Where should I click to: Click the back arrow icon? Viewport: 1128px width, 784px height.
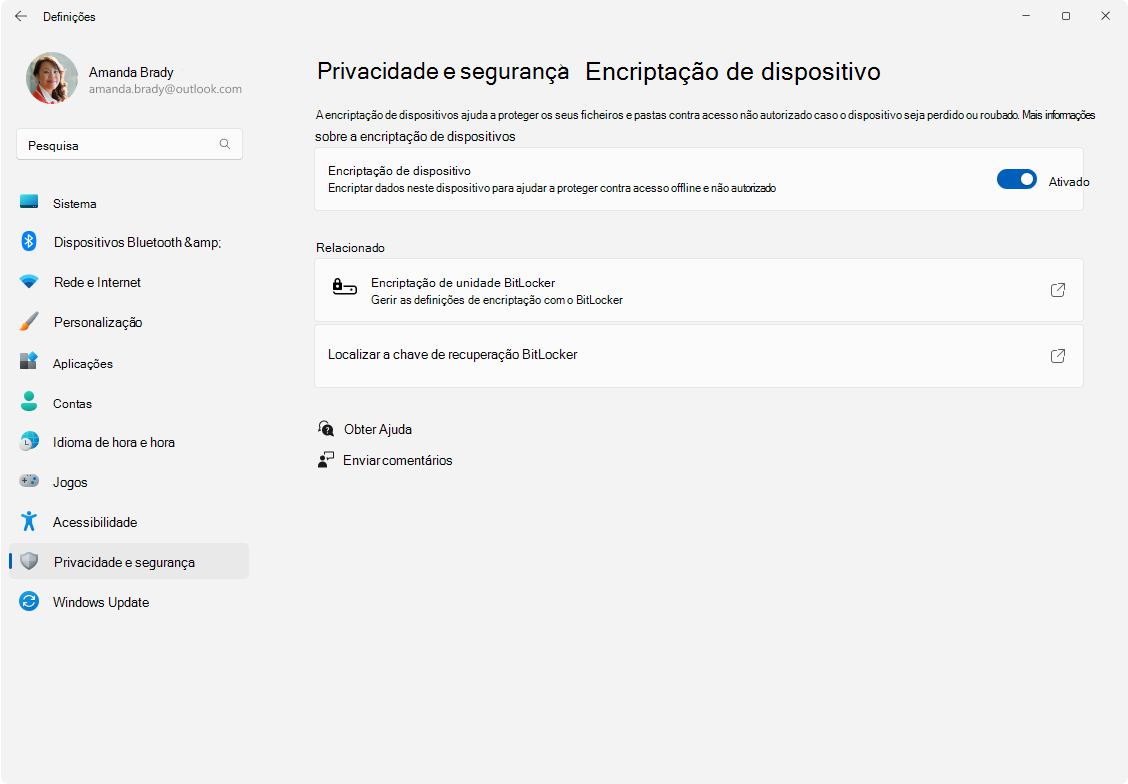[21, 16]
